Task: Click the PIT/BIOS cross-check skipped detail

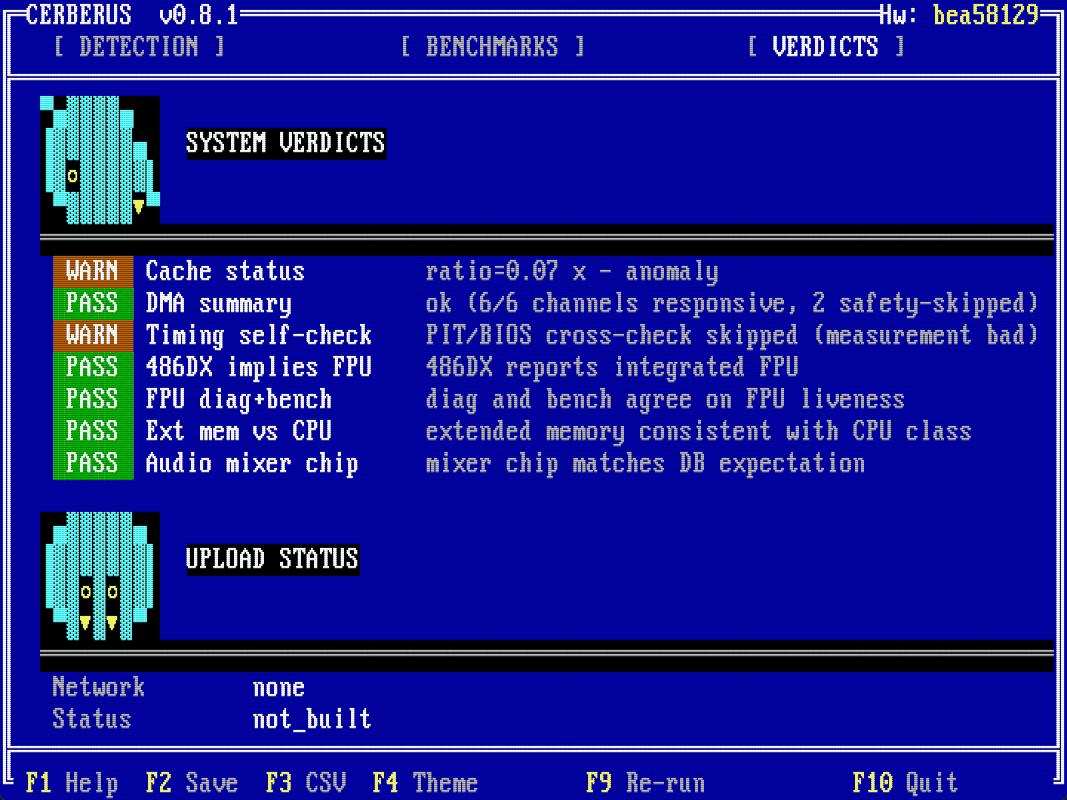Action: [732, 335]
